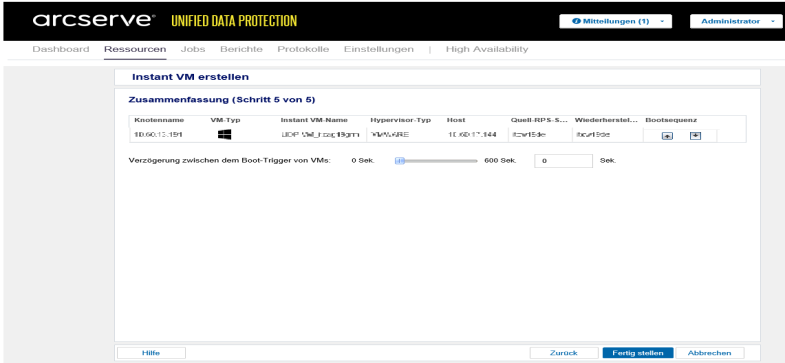Open the Protokolle tab
Viewport: 785px width, 363px height.
pyautogui.click(x=303, y=49)
